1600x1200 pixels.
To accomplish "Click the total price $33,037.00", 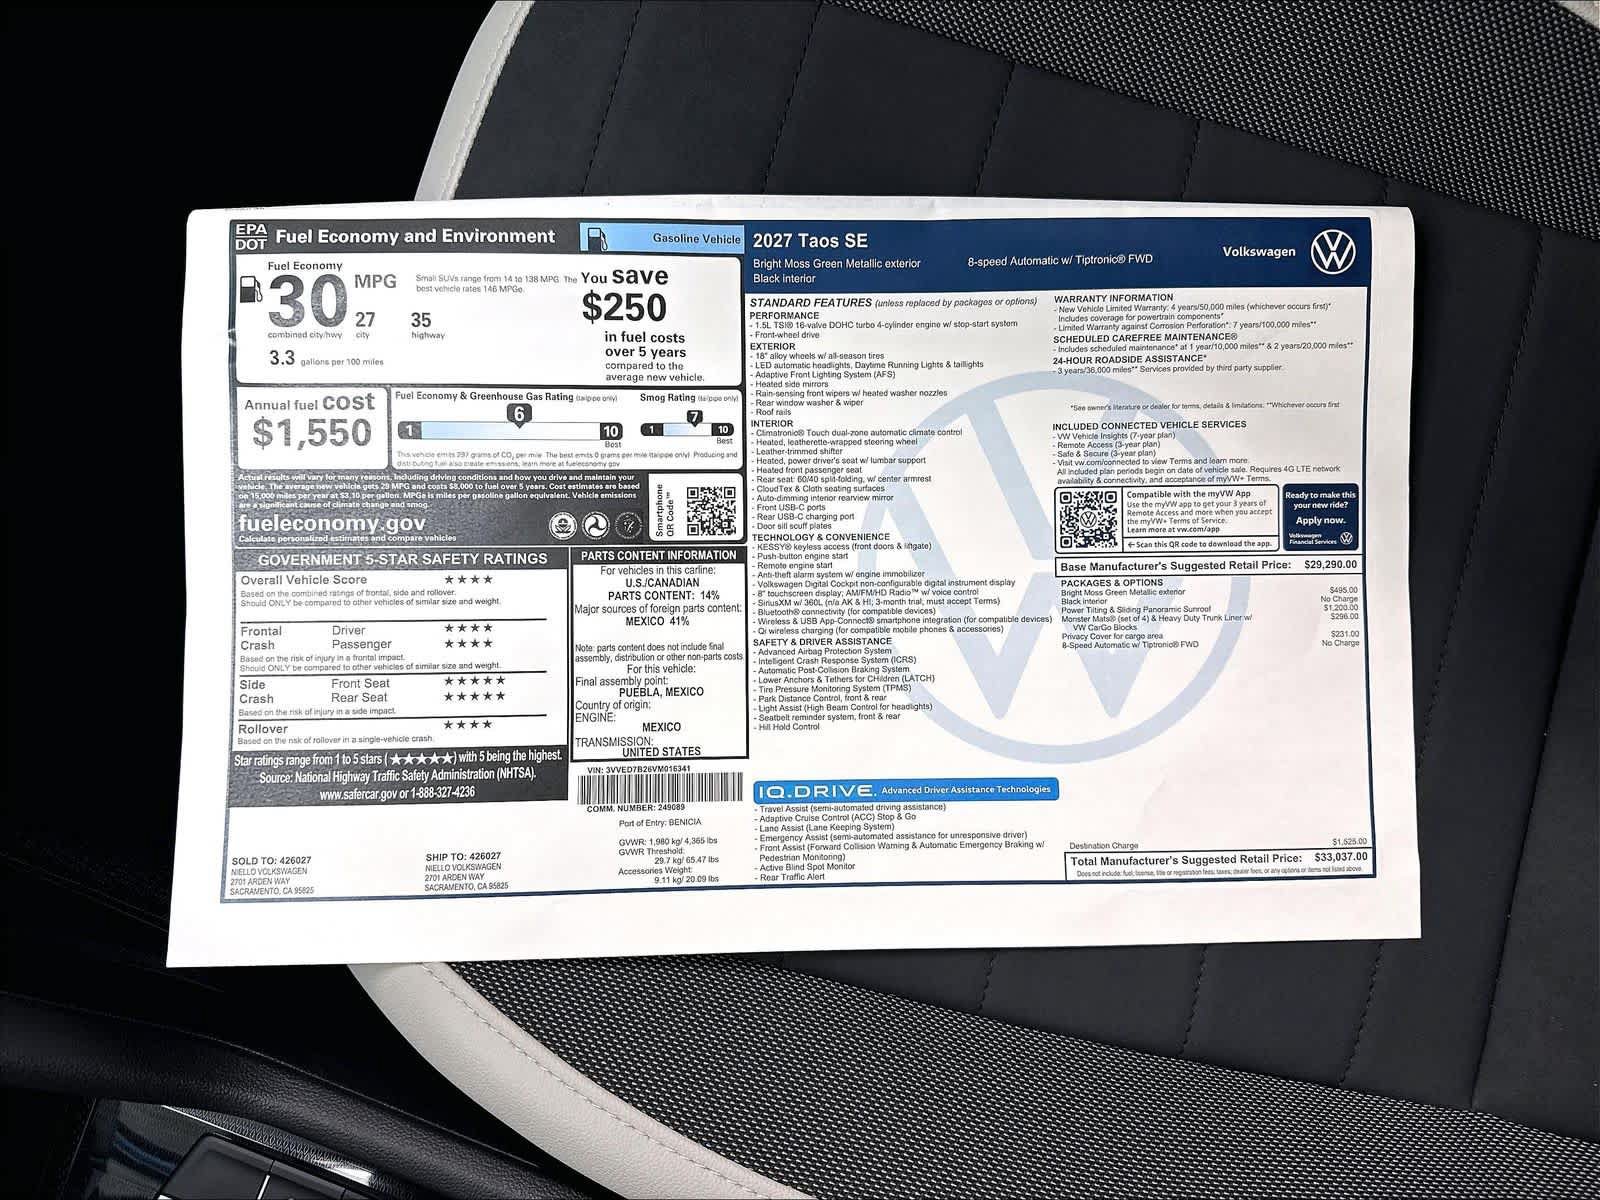I will 1340,858.
